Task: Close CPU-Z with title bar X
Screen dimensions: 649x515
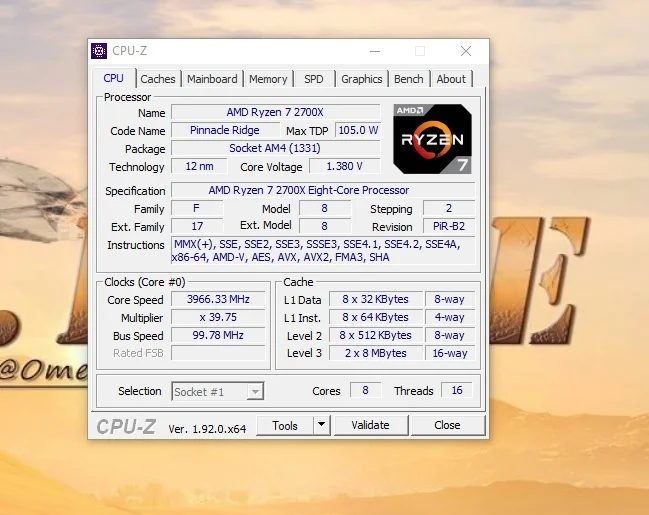Action: coord(466,51)
